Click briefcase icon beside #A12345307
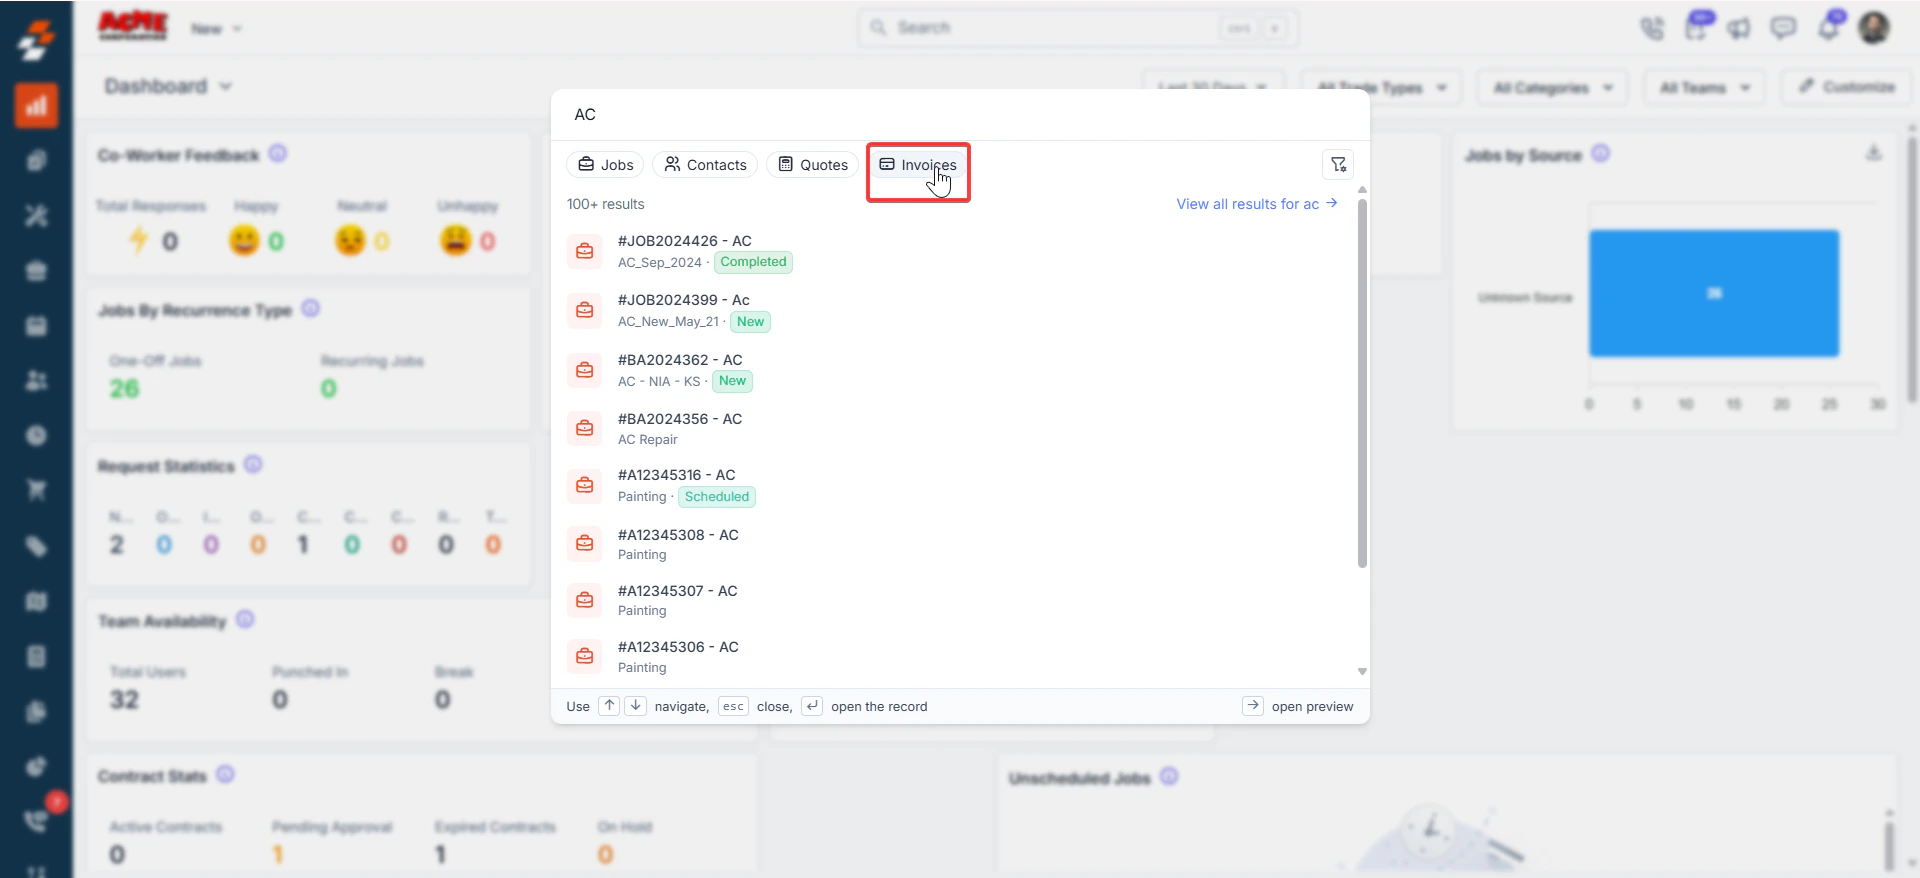Viewport: 1920px width, 878px height. [585, 600]
